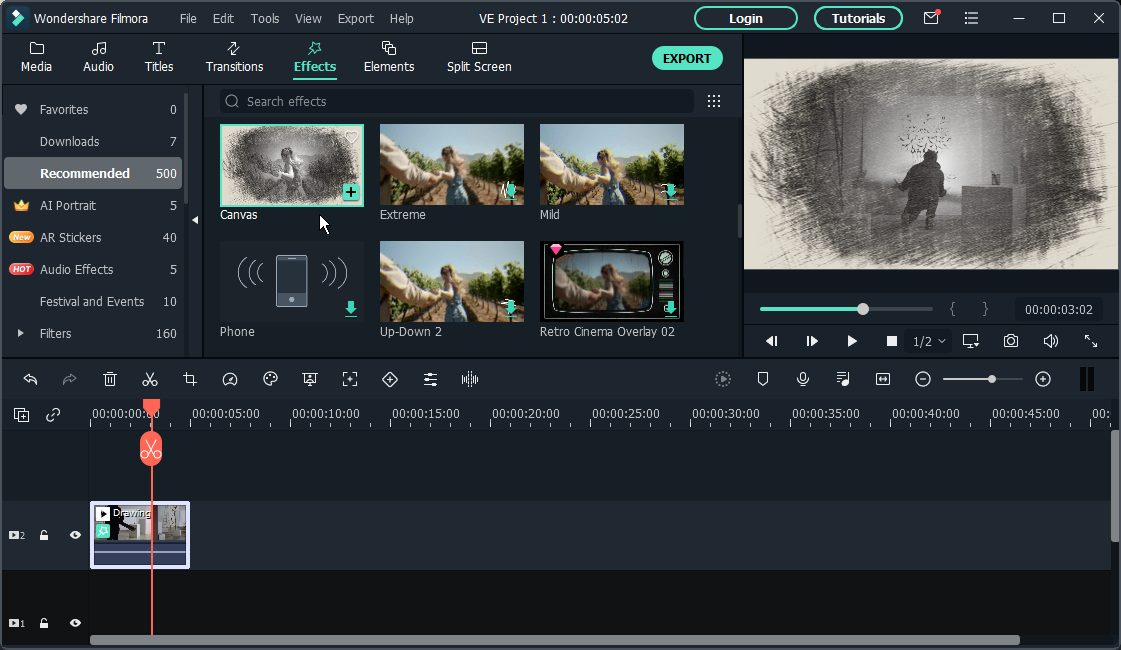Click the Tutorials button
Screen dimensions: 1121x650
pos(857,18)
